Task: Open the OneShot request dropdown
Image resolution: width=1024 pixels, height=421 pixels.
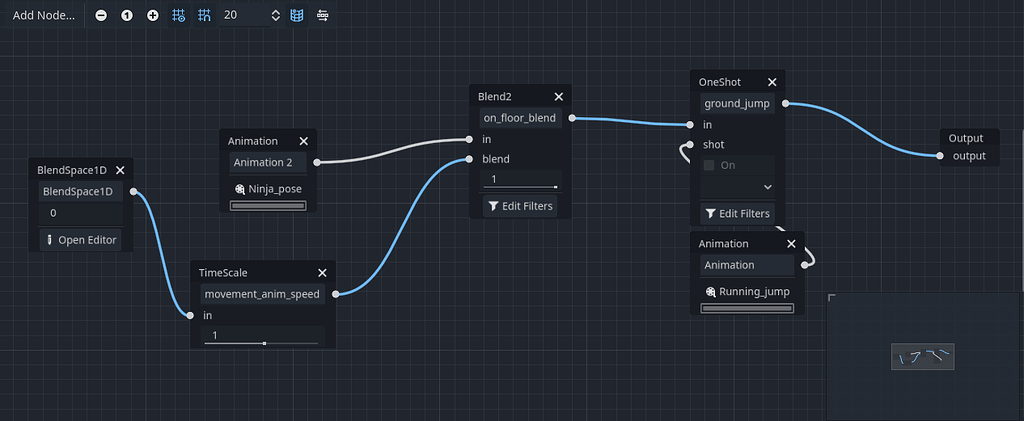Action: (737, 187)
